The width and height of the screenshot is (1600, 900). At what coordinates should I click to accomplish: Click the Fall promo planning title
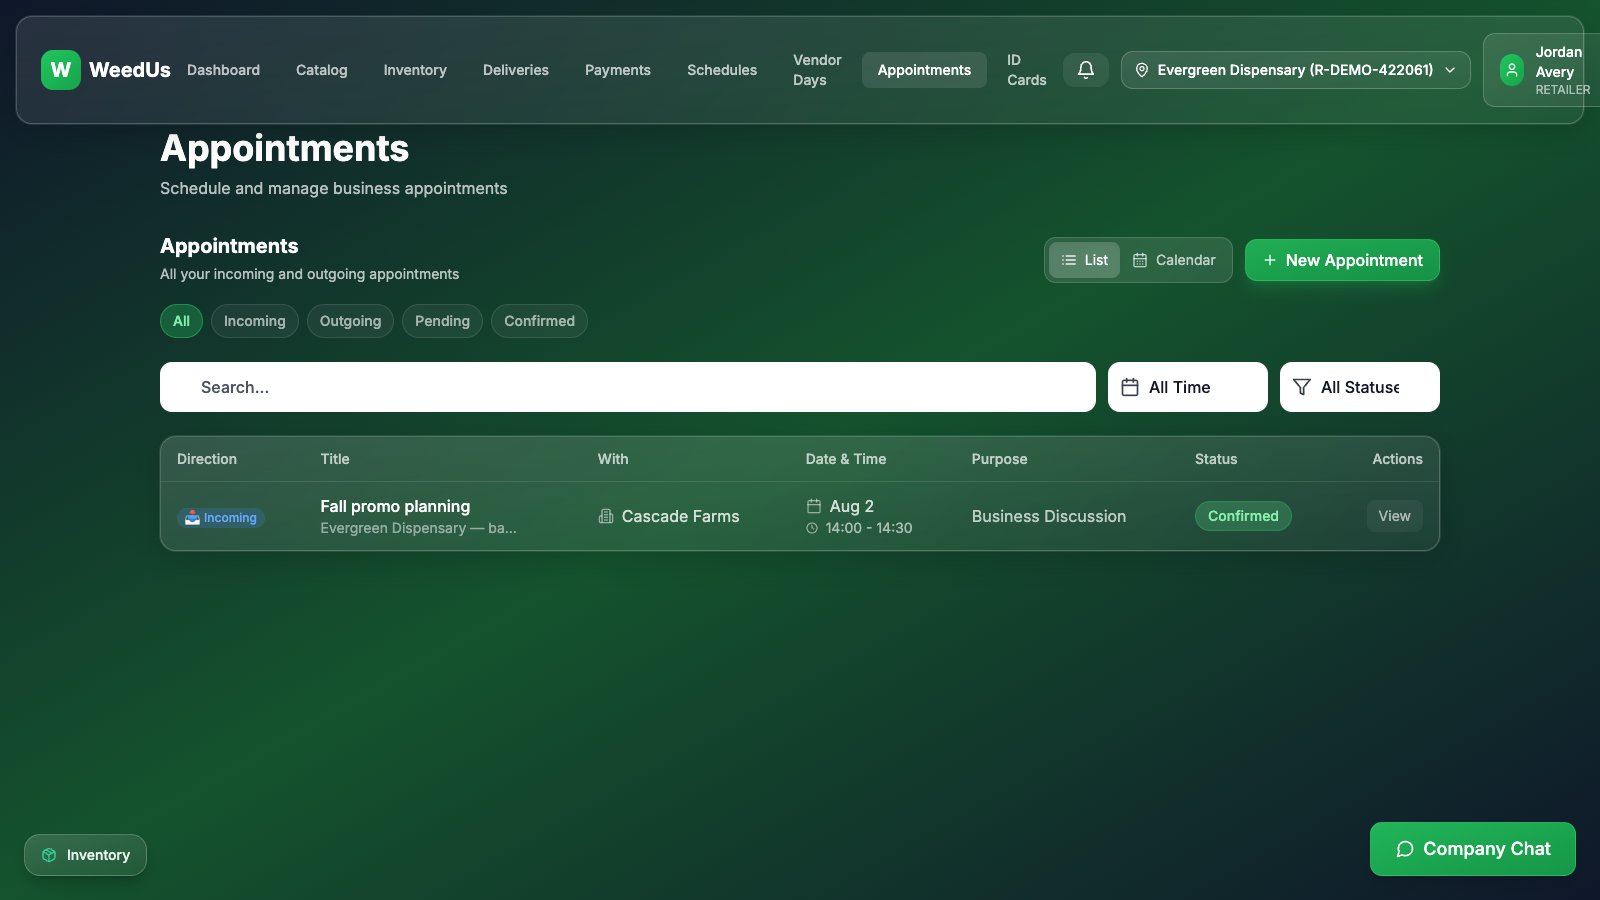tap(395, 506)
